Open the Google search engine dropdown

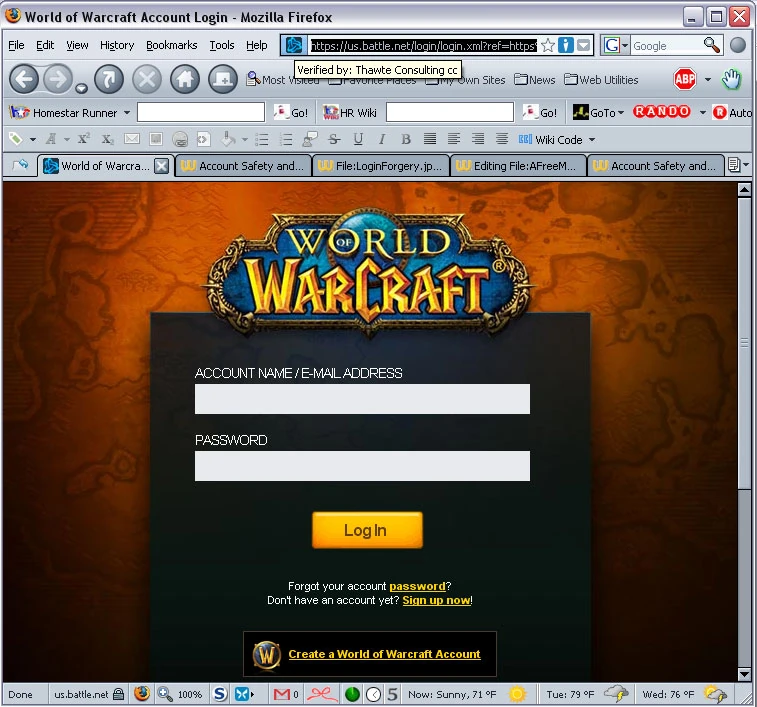tap(625, 46)
